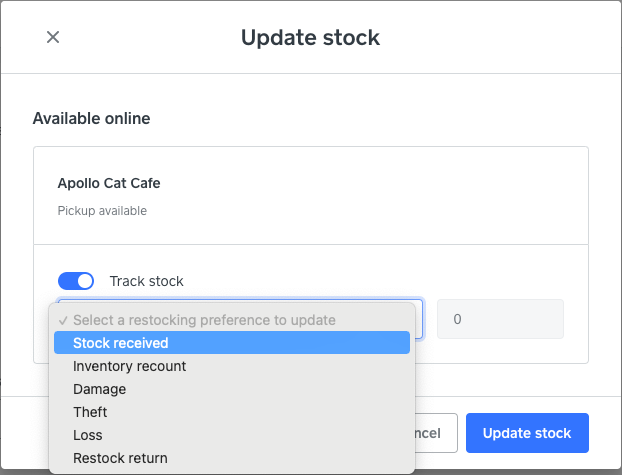Focus the stock quantity input field

(x=500, y=319)
